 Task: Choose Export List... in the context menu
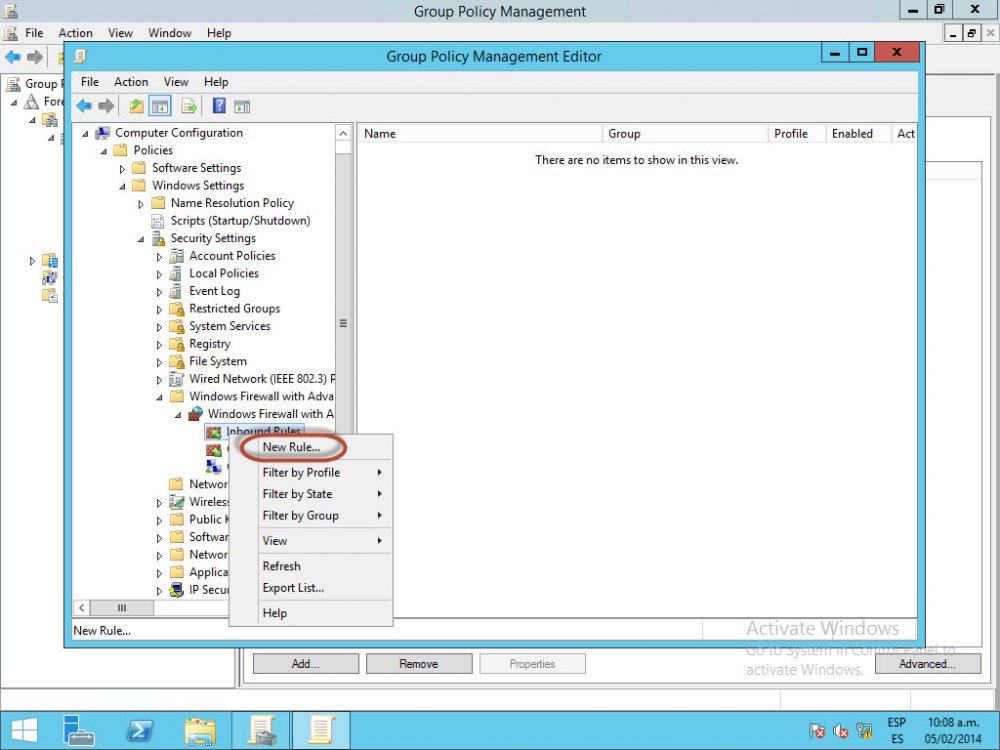[311, 588]
